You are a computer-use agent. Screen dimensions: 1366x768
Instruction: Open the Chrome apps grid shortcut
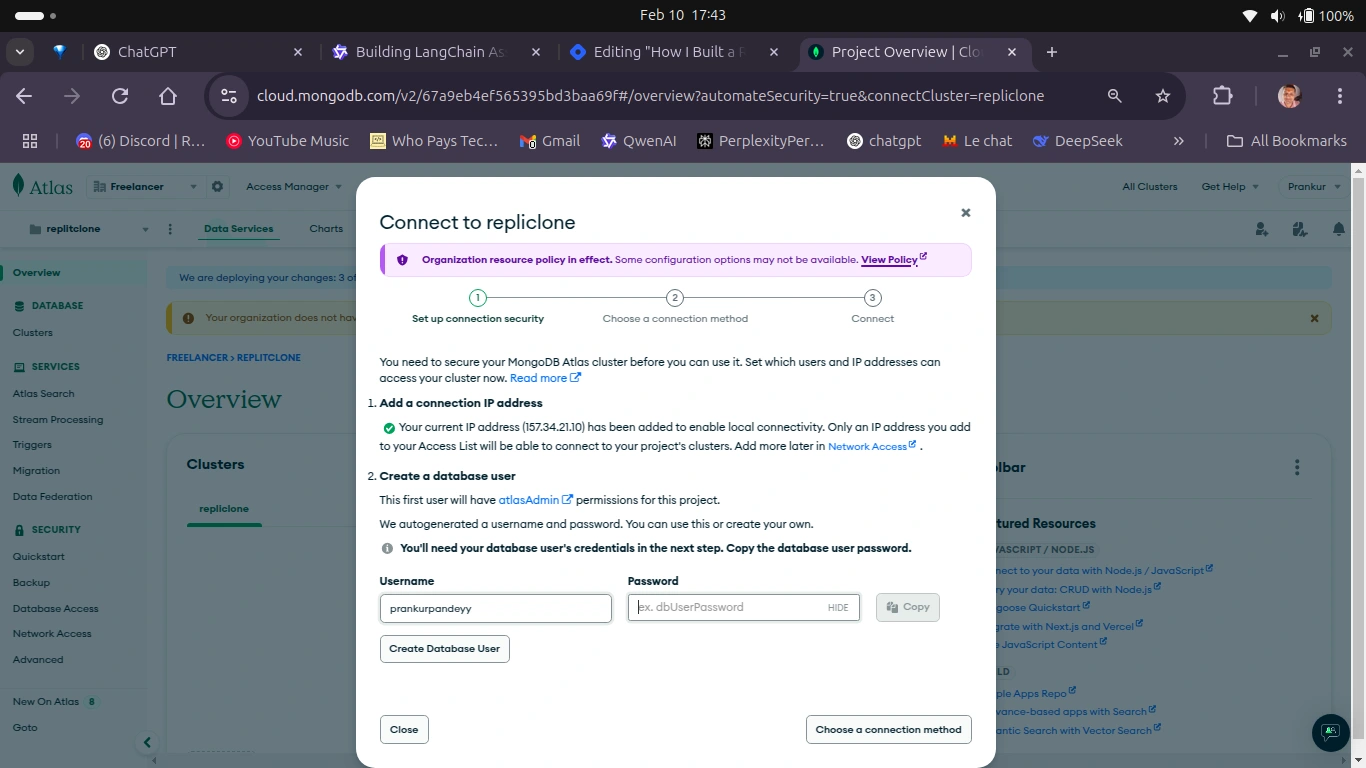pyautogui.click(x=30, y=141)
